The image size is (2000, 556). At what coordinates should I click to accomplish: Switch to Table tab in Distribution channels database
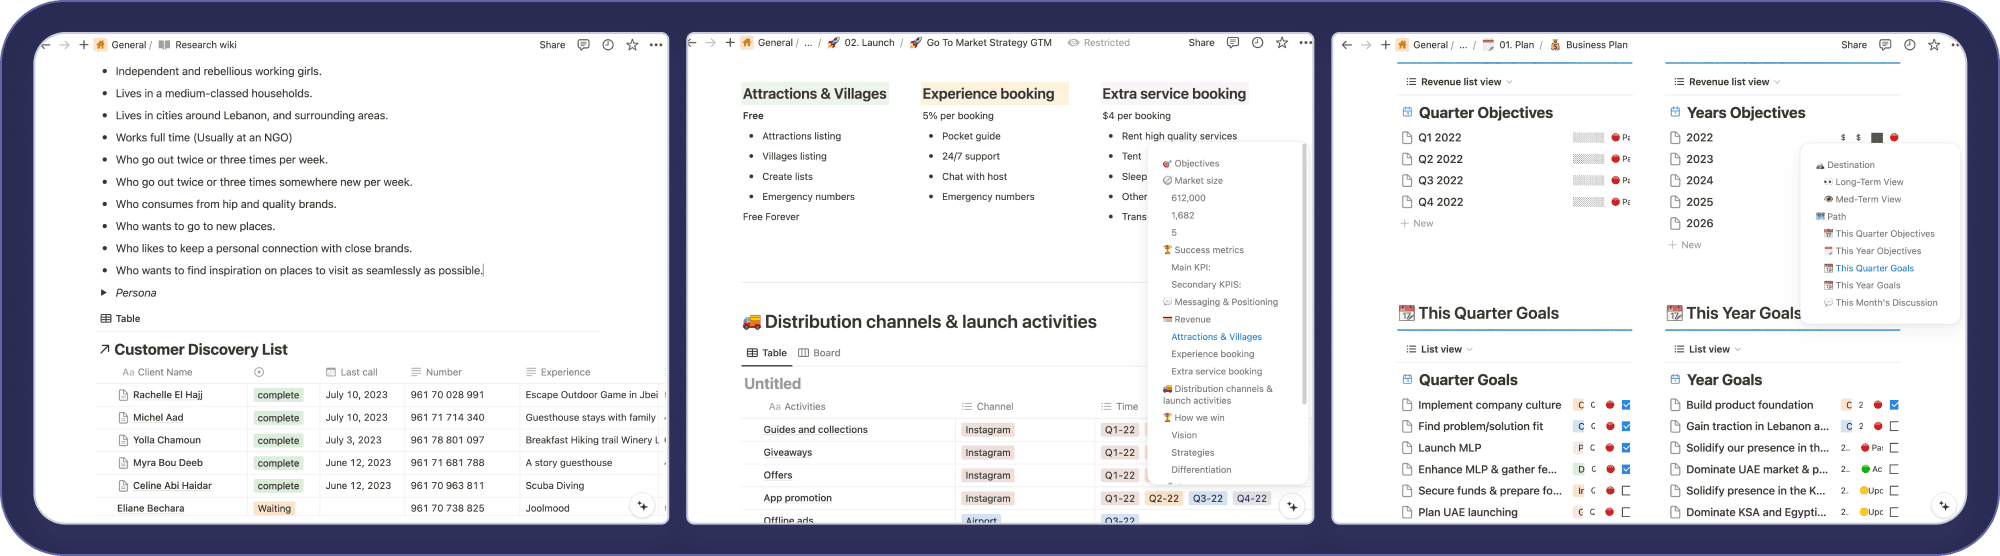[x=767, y=353]
